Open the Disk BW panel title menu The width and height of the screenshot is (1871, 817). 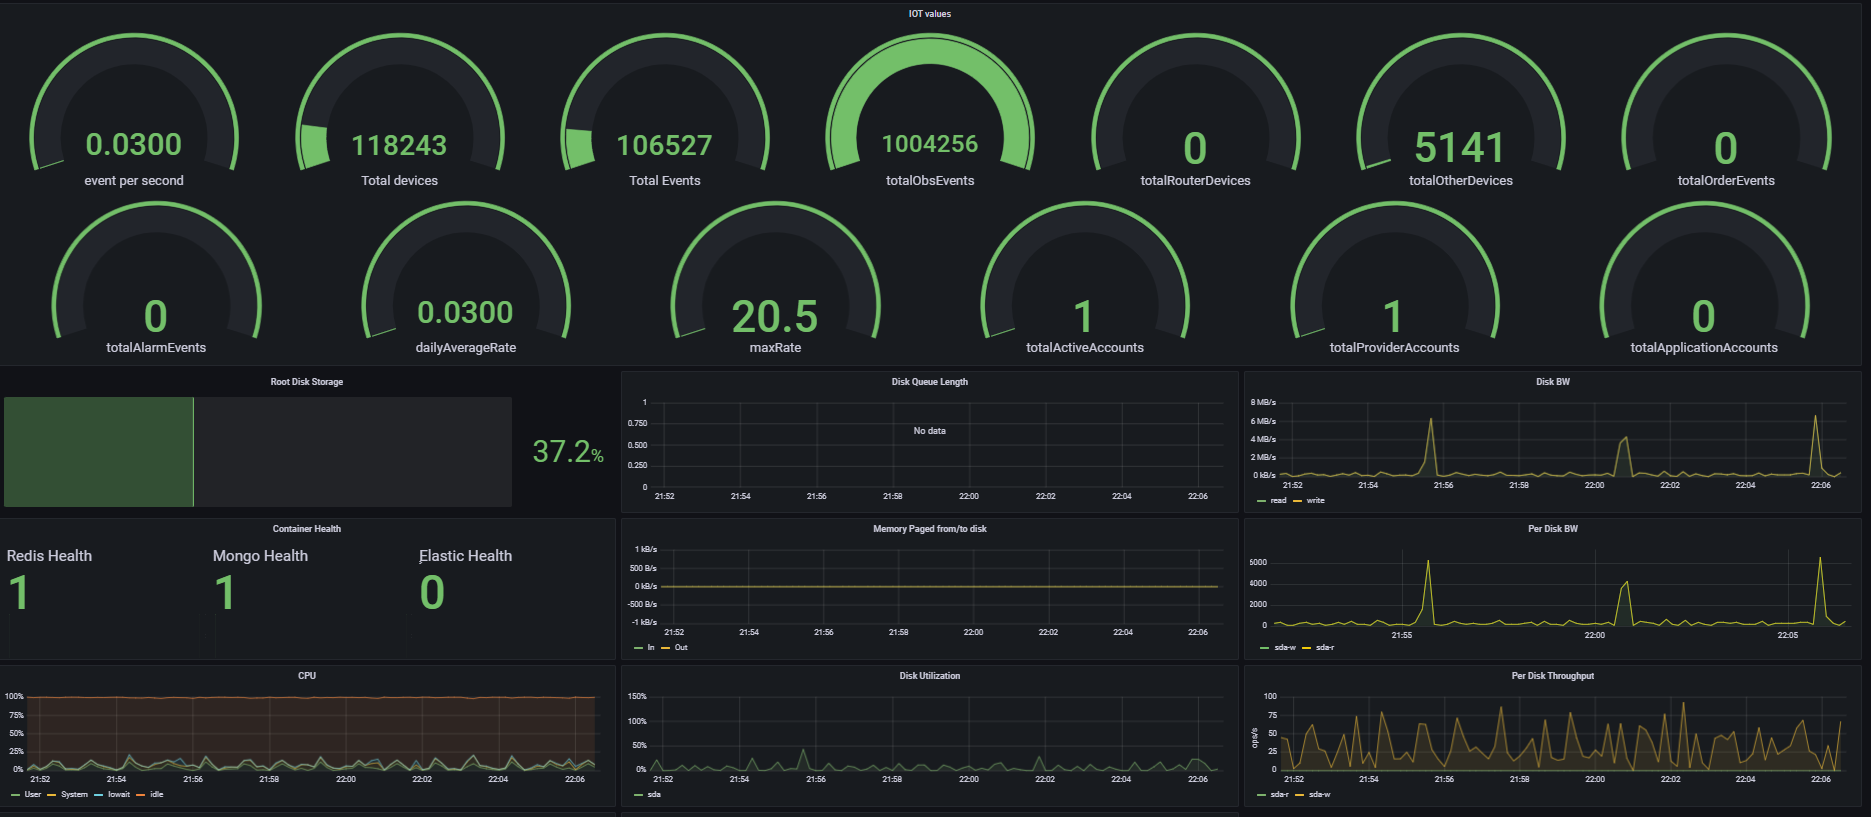point(1552,382)
